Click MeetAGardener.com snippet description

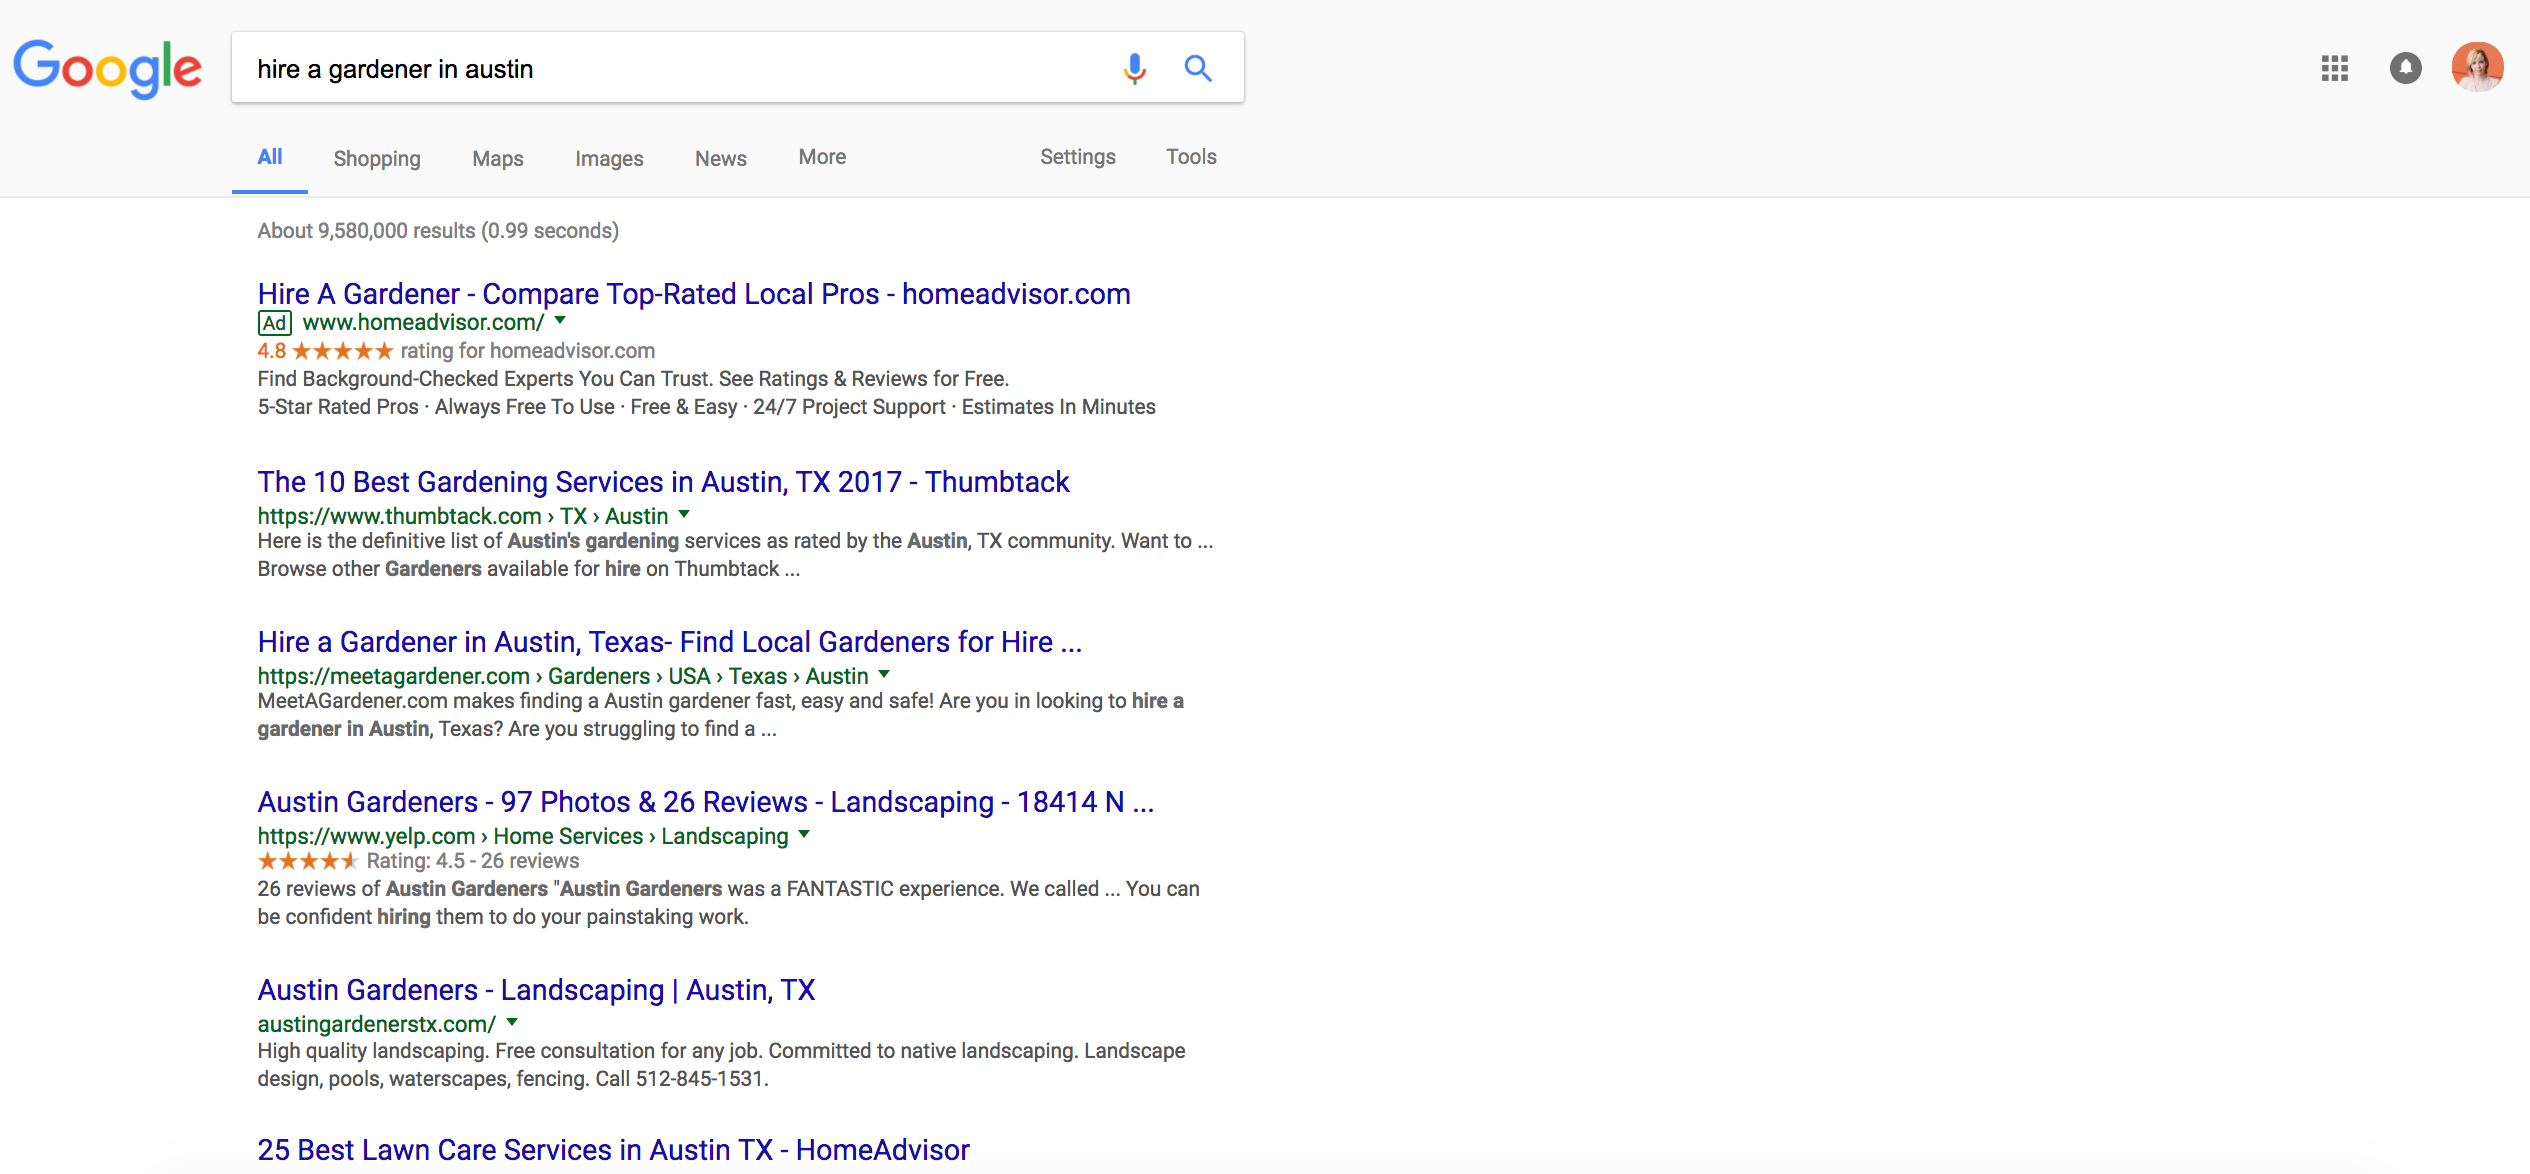pos(721,715)
